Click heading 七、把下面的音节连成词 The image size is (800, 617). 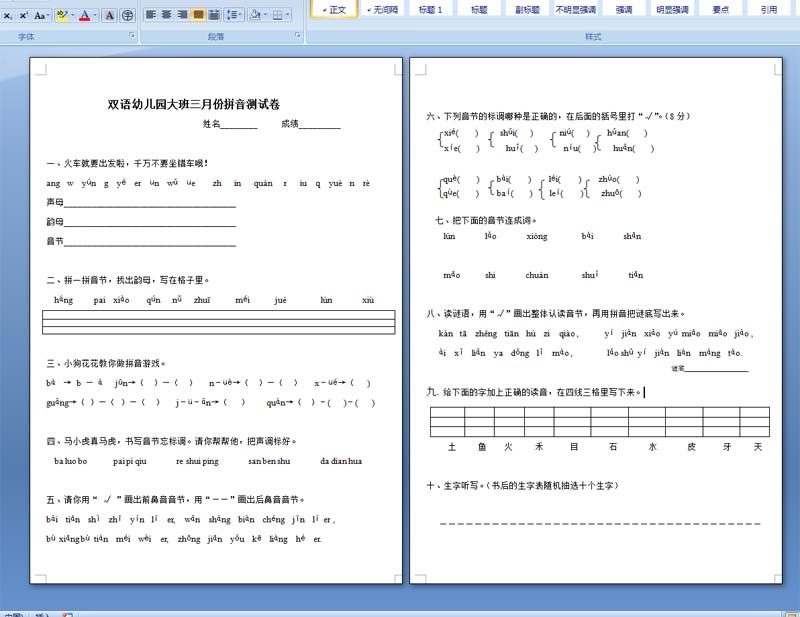click(x=486, y=220)
